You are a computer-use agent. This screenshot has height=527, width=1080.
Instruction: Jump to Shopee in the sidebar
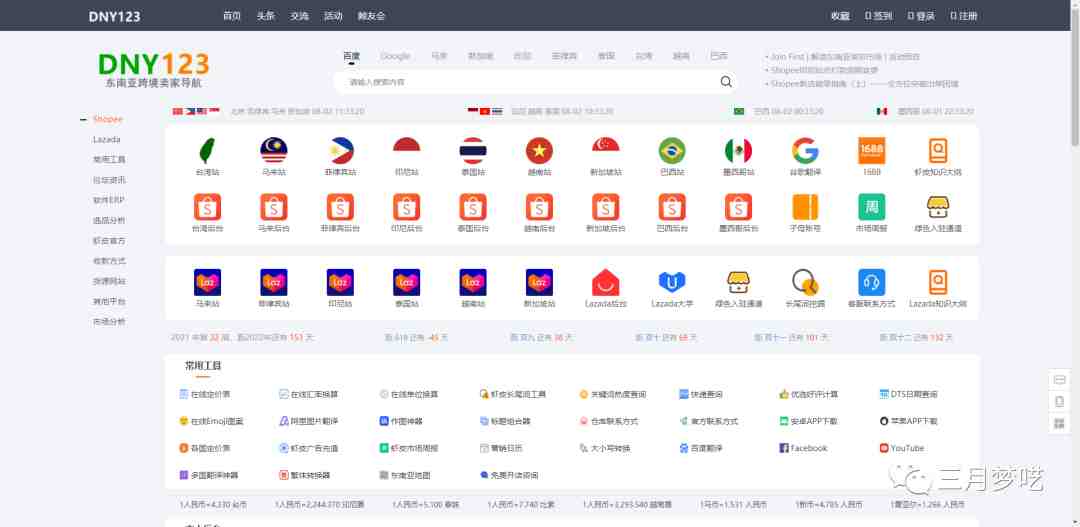107,119
